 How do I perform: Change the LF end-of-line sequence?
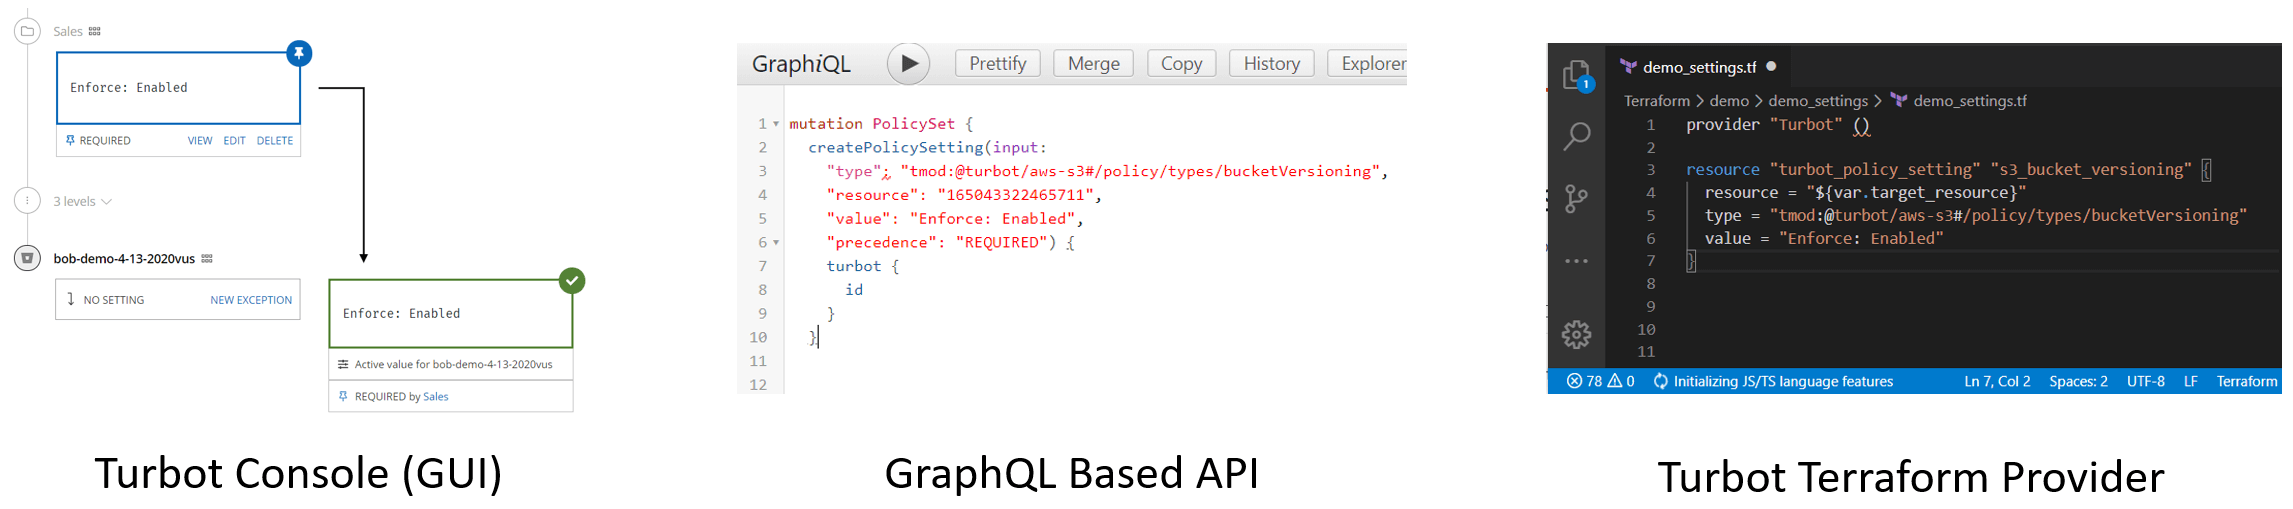coord(2190,381)
